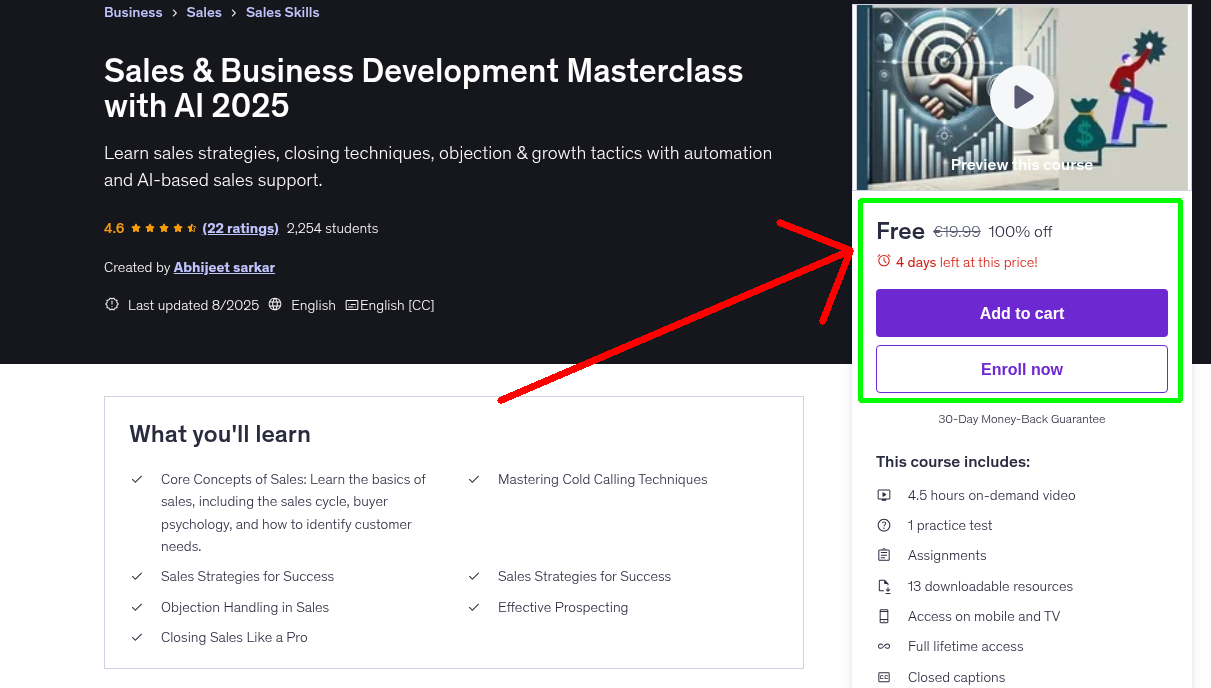Viewport: 1211px width, 688px height.
Task: Click the downloadable resources file icon
Action: coord(884,586)
